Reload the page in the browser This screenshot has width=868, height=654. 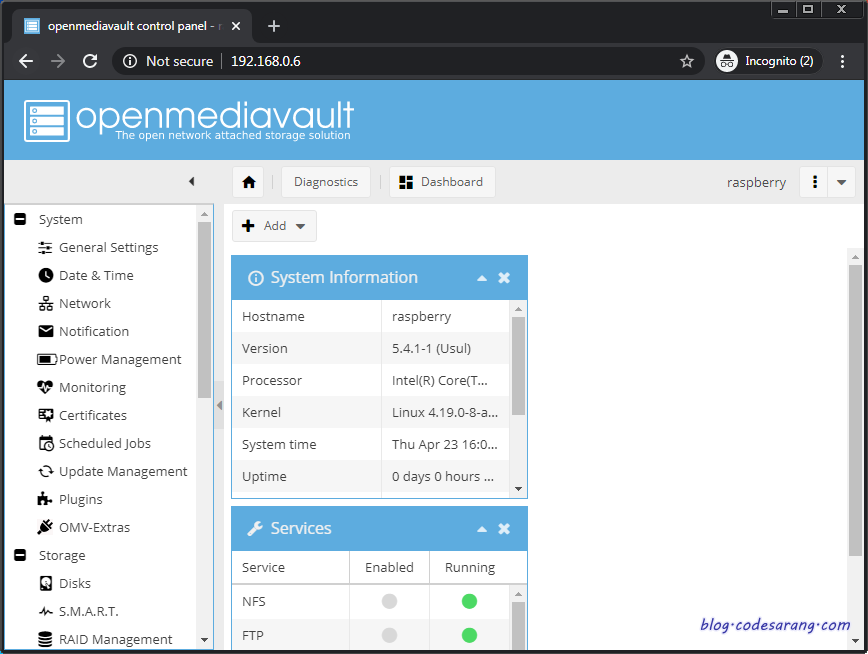[90, 61]
